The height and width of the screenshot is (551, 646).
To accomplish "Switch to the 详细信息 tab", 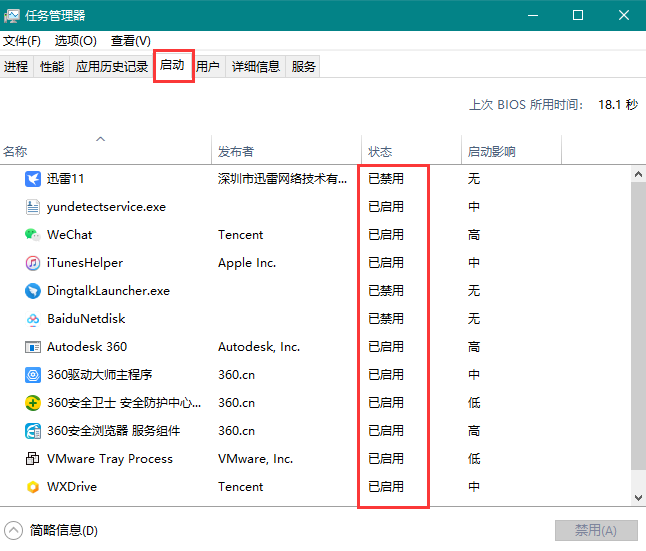I will click(255, 66).
